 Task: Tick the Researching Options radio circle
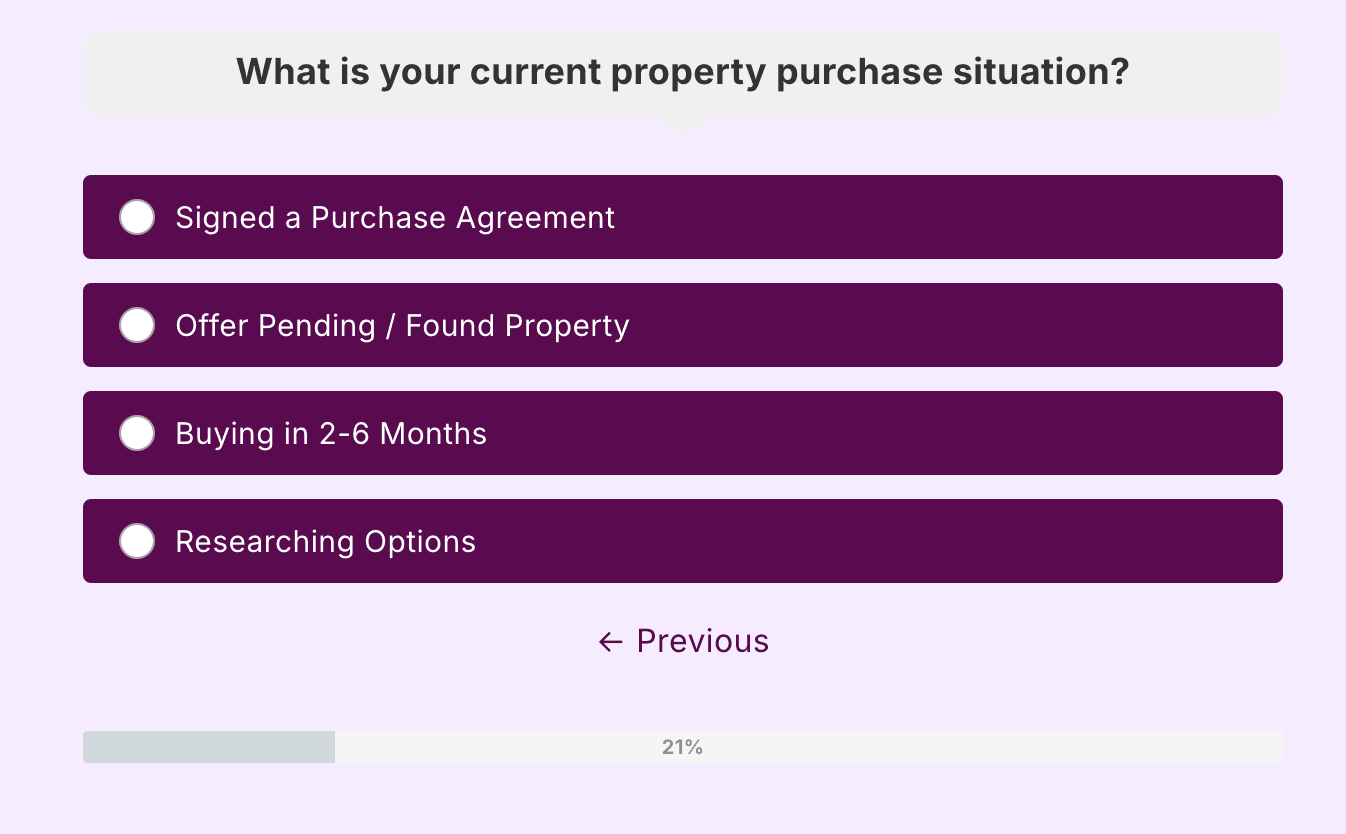(x=137, y=541)
